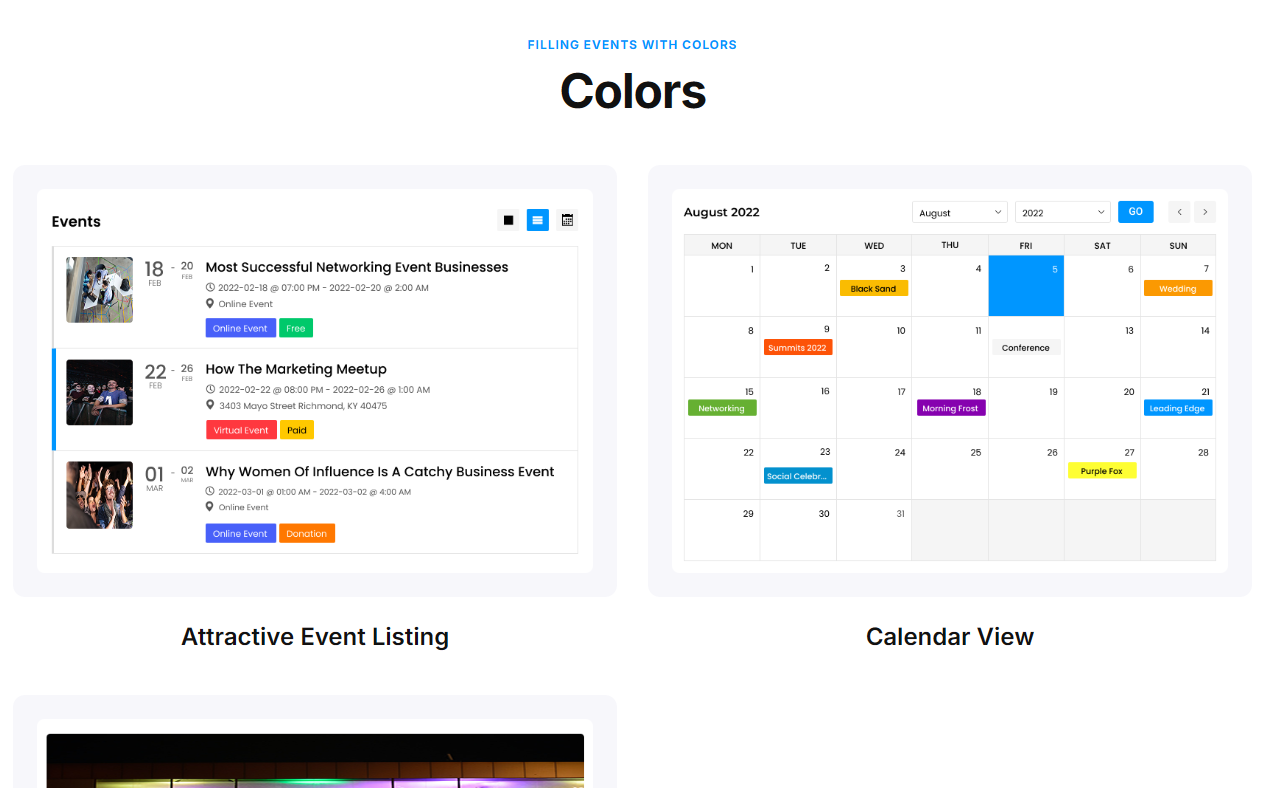
Task: Open Most Successful Networking Event Businesses title
Action: pyautogui.click(x=357, y=267)
